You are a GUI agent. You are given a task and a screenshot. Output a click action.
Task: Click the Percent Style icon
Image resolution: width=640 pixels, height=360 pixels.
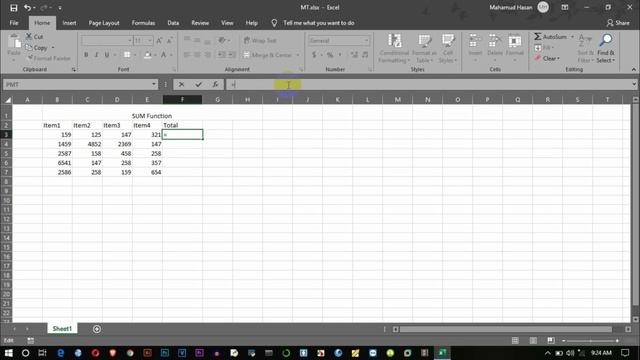pos(330,55)
